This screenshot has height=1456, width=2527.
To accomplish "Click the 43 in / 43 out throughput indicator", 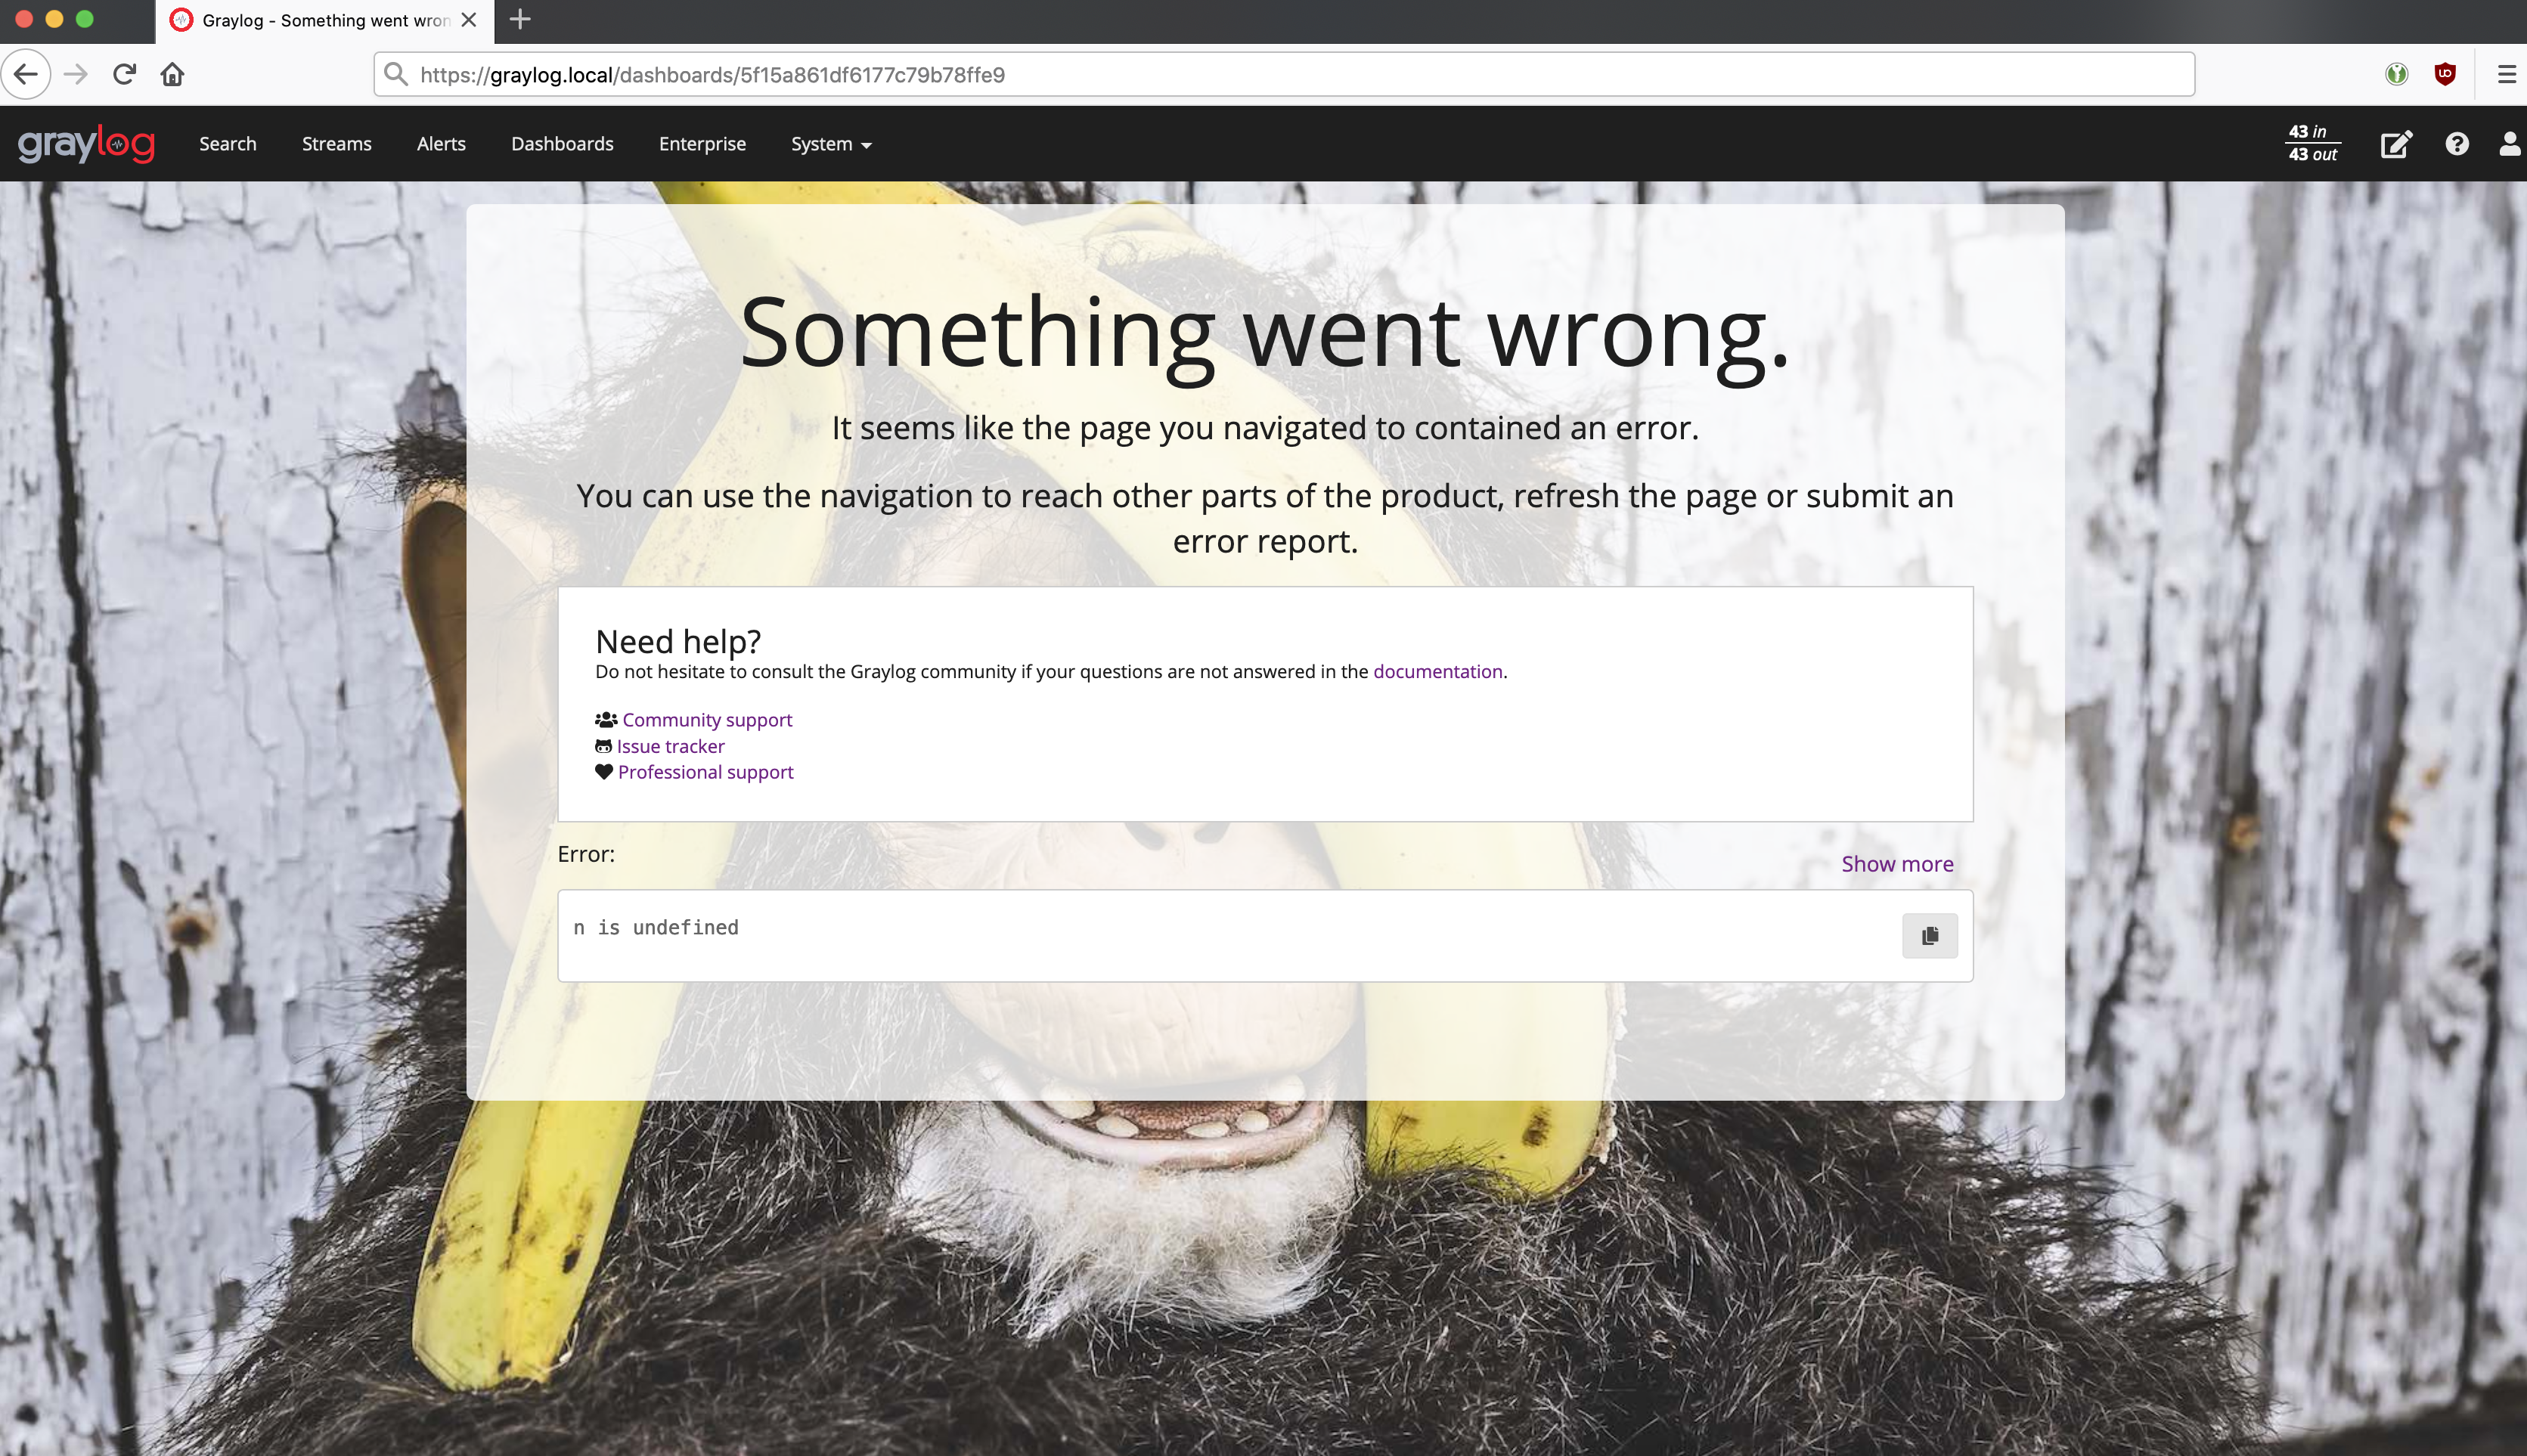I will click(2313, 143).
